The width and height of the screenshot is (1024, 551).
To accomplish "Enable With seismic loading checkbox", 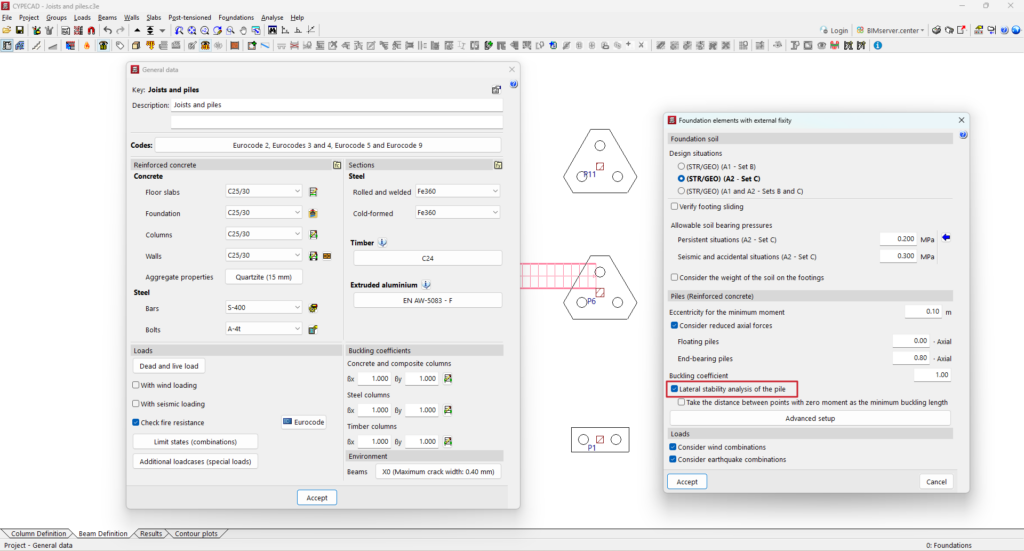I will pyautogui.click(x=136, y=403).
